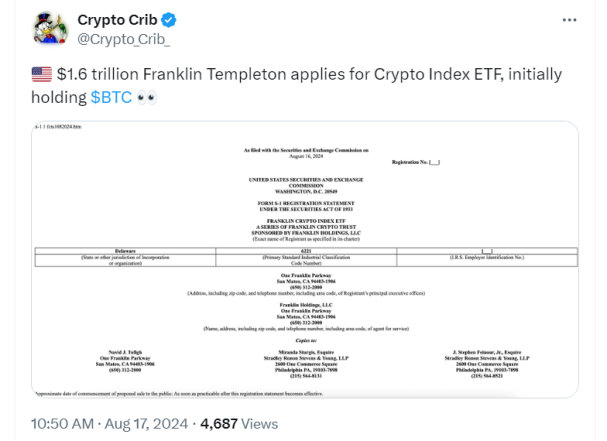Click the US flag emoji
This screenshot has width=607, height=441.
42,74
